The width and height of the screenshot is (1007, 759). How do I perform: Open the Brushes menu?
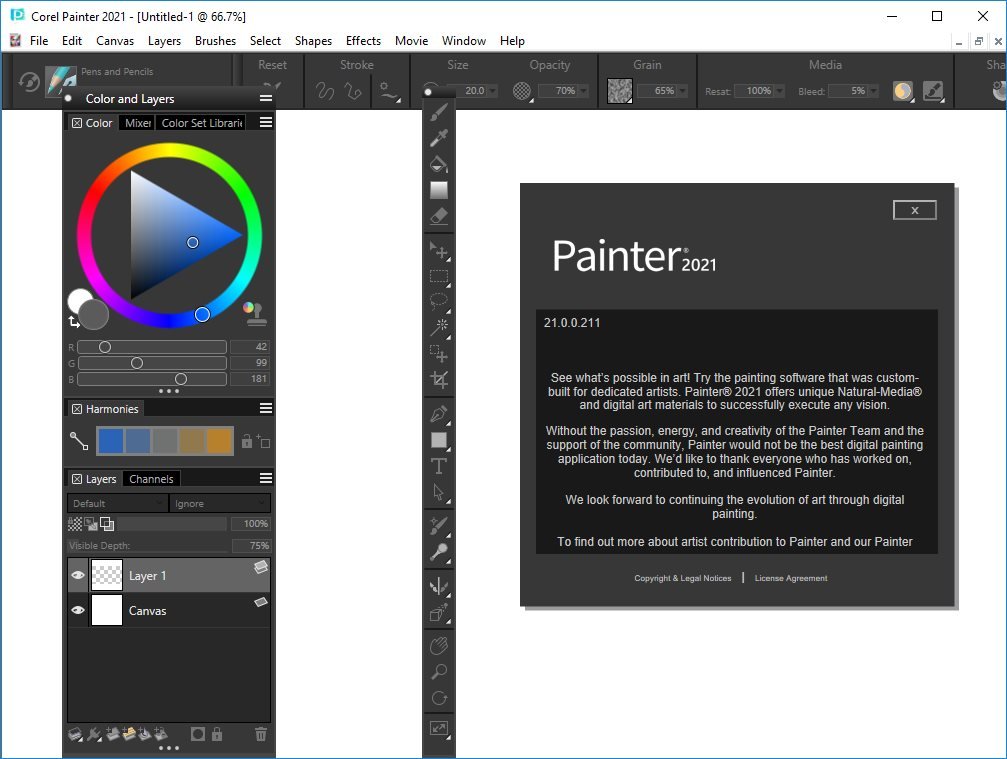(x=215, y=40)
